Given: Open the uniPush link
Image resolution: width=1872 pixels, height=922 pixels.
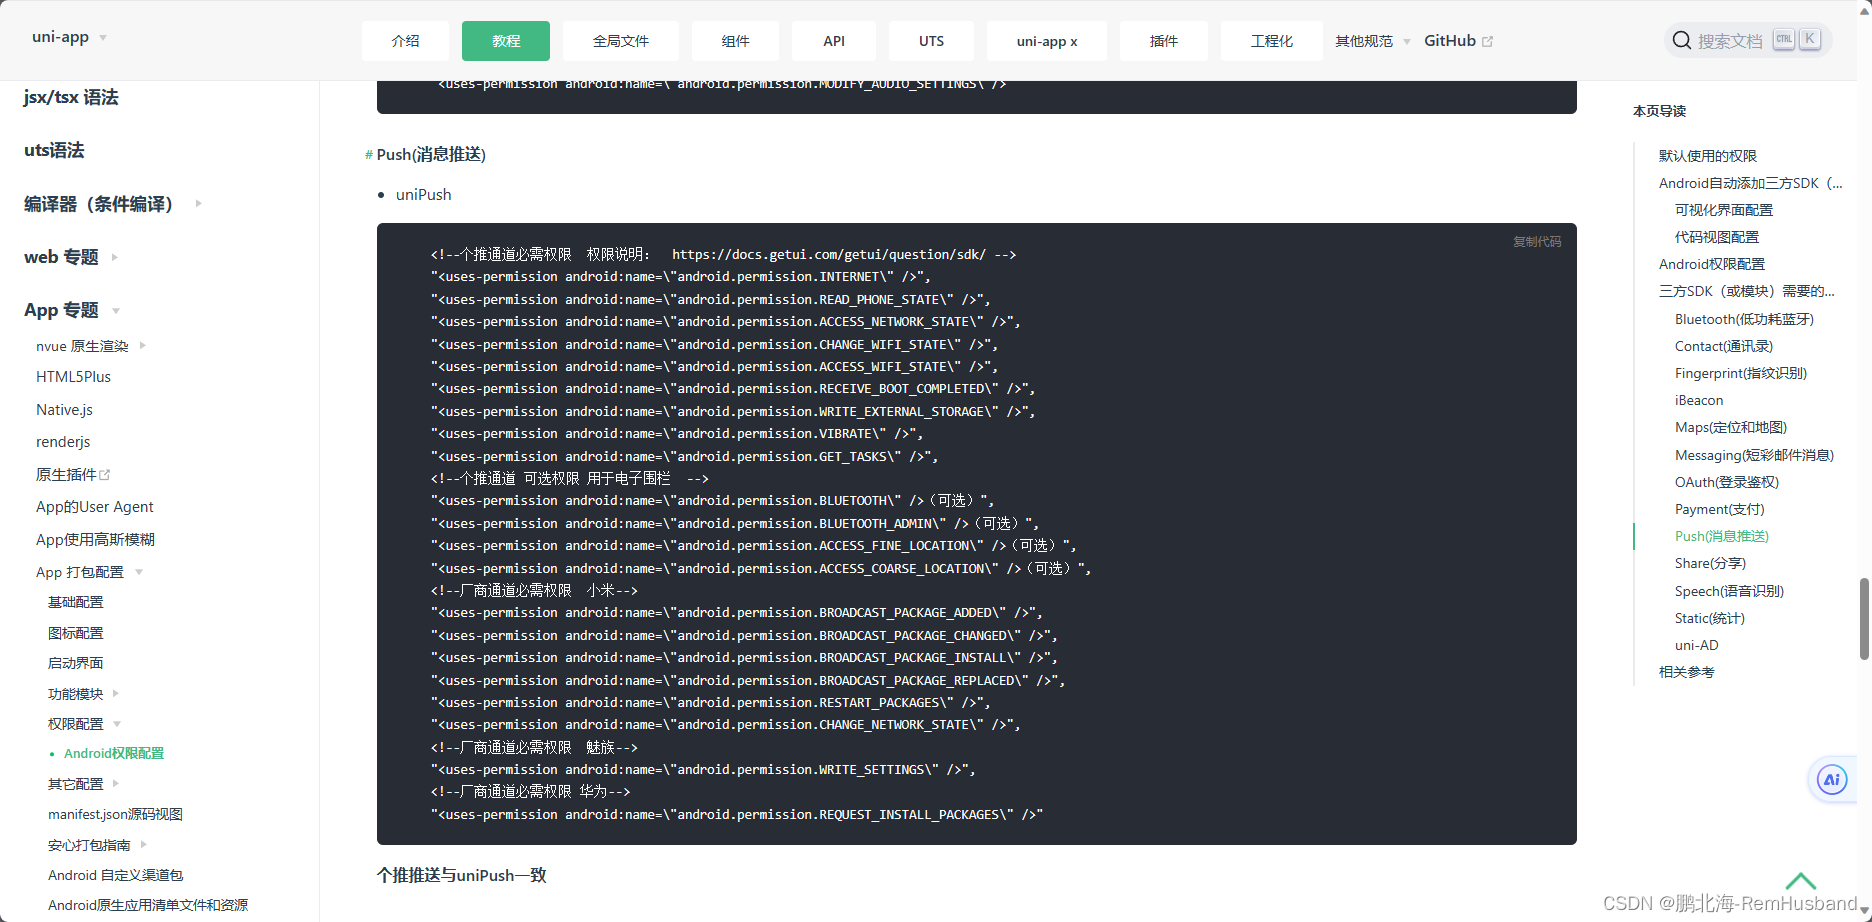Looking at the screenshot, I should point(423,194).
